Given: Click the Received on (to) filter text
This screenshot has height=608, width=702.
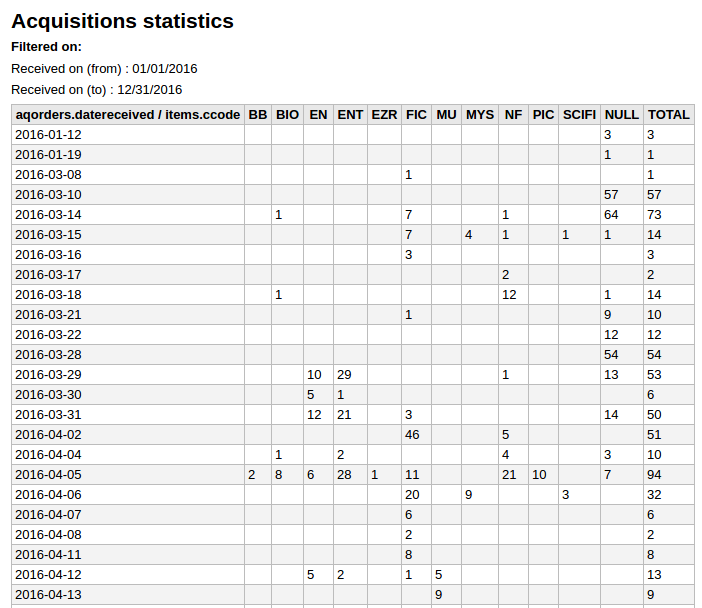Looking at the screenshot, I should 97,90.
